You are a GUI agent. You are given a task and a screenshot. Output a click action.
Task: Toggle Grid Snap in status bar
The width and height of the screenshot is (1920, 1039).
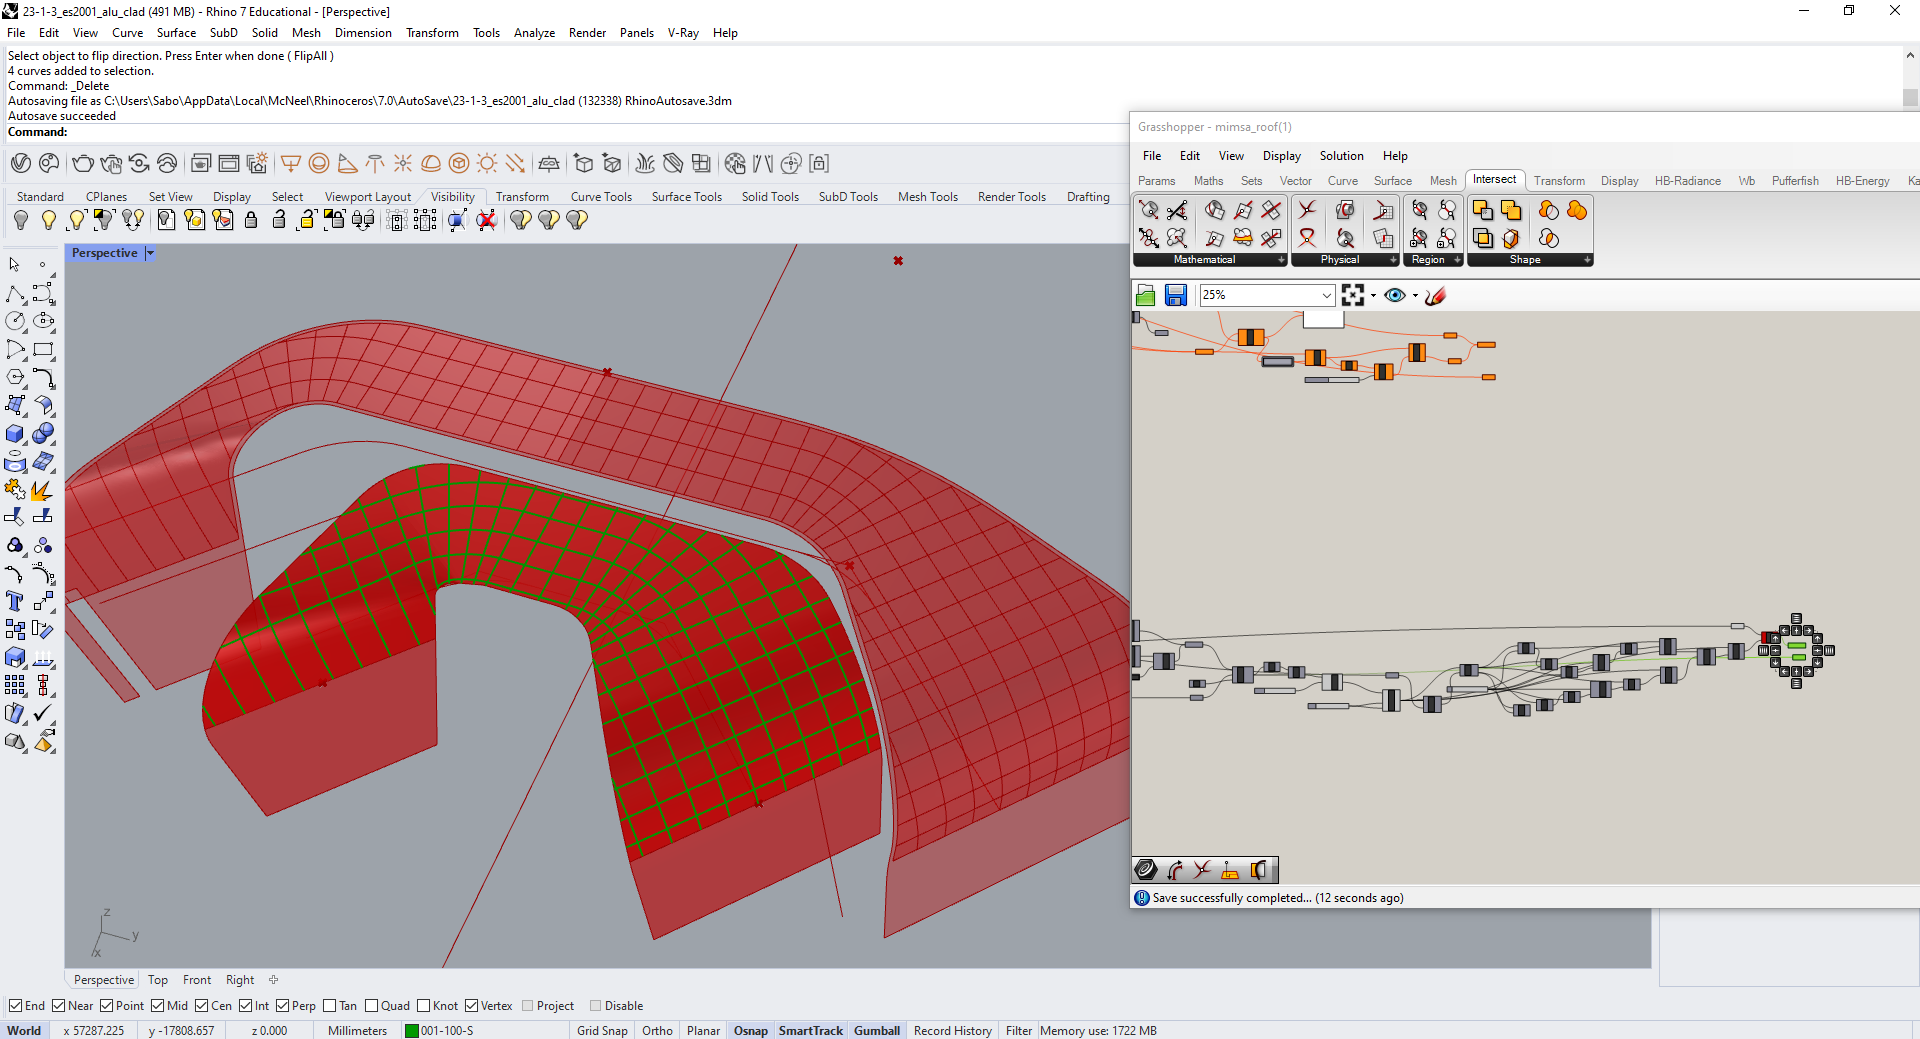point(602,1031)
